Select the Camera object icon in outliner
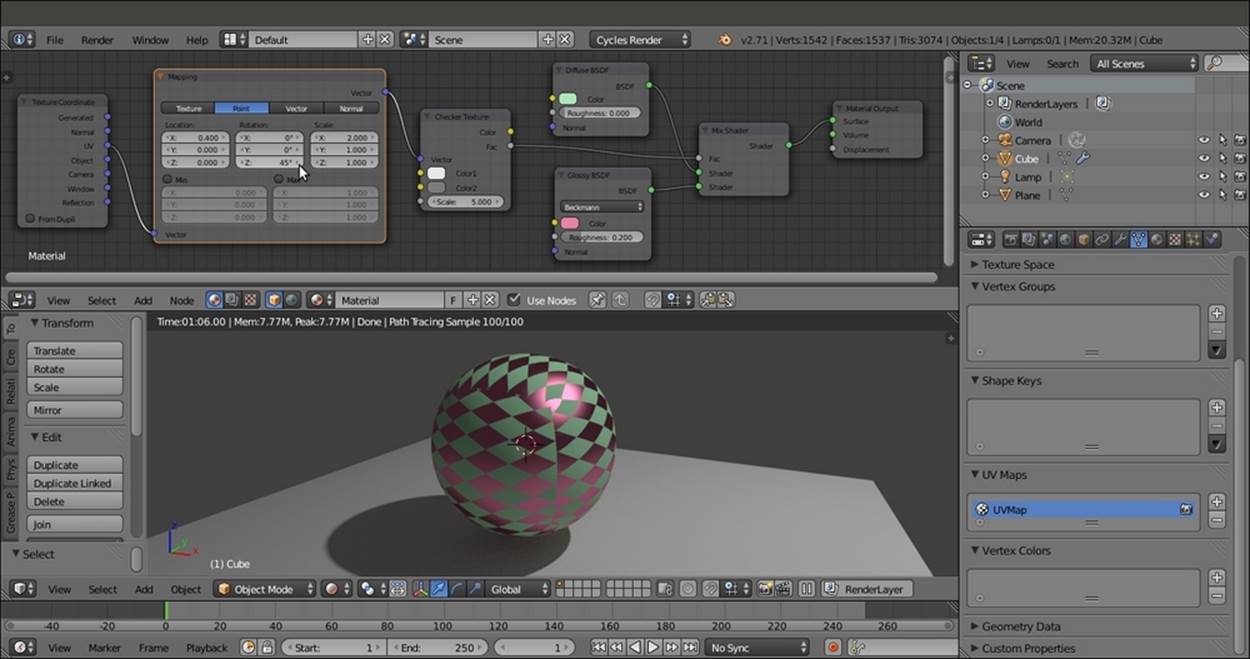The image size is (1250, 659). [1005, 141]
